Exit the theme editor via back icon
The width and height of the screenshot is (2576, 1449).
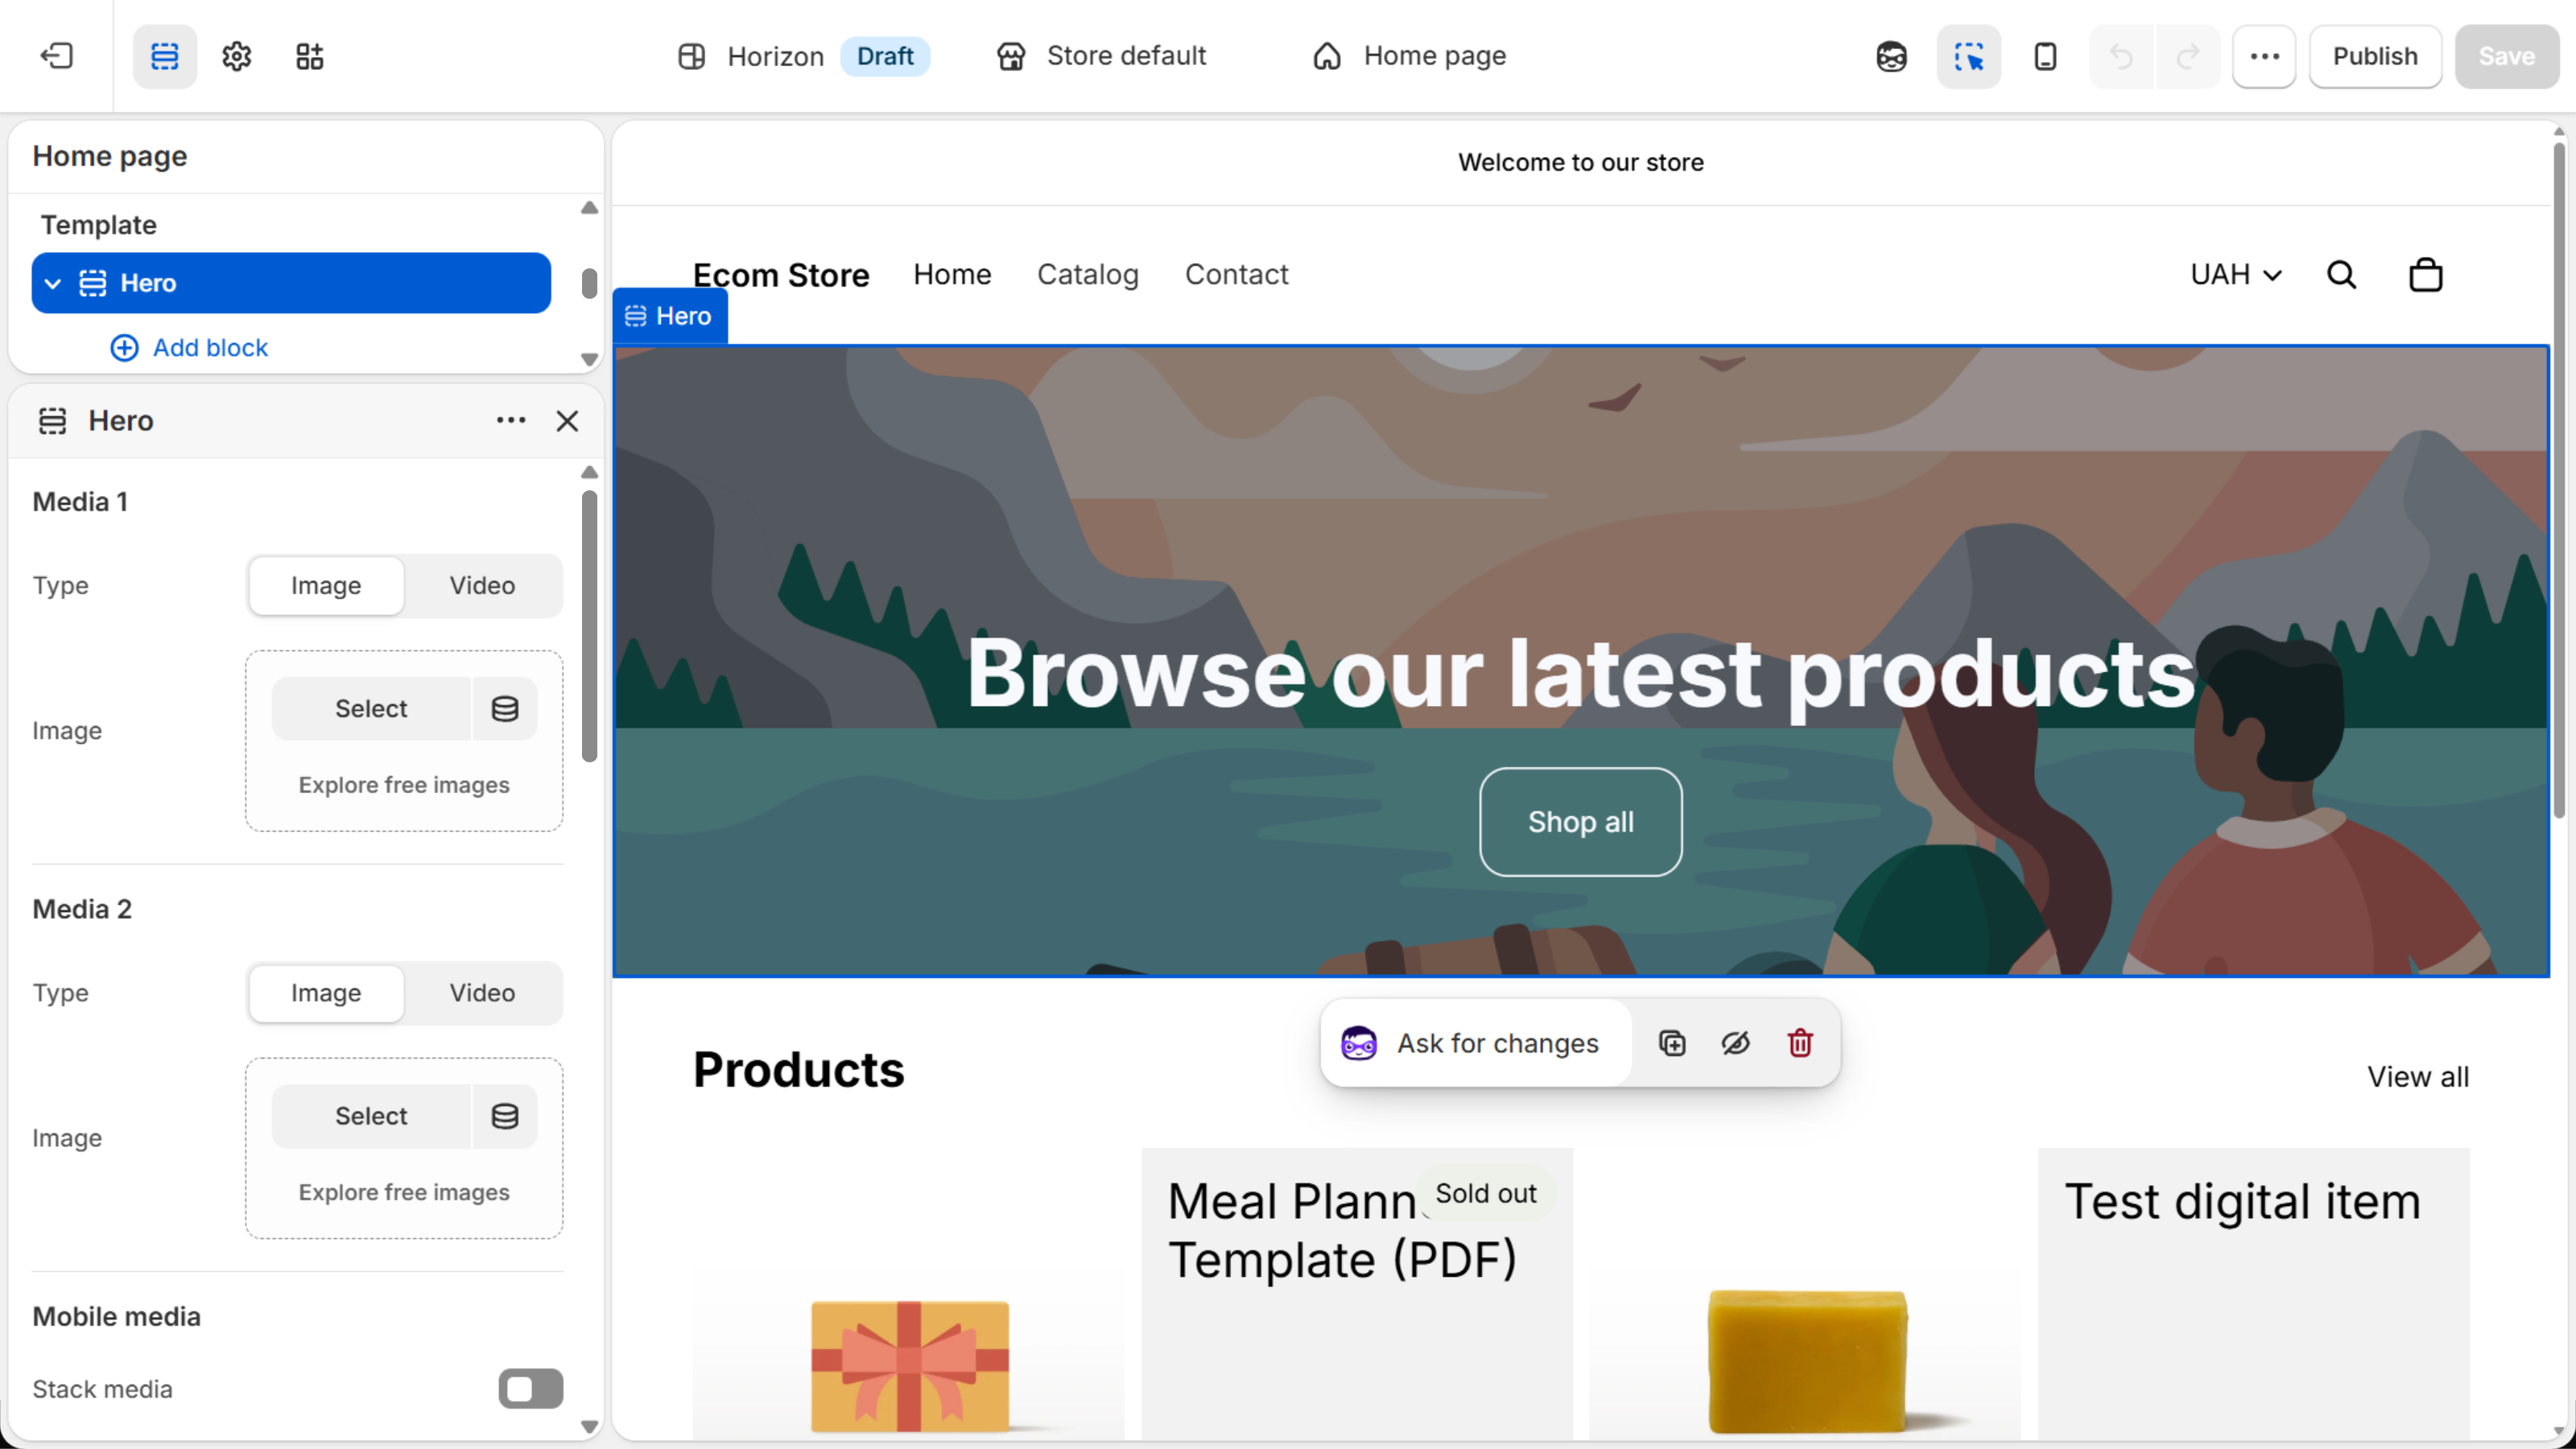tap(56, 56)
